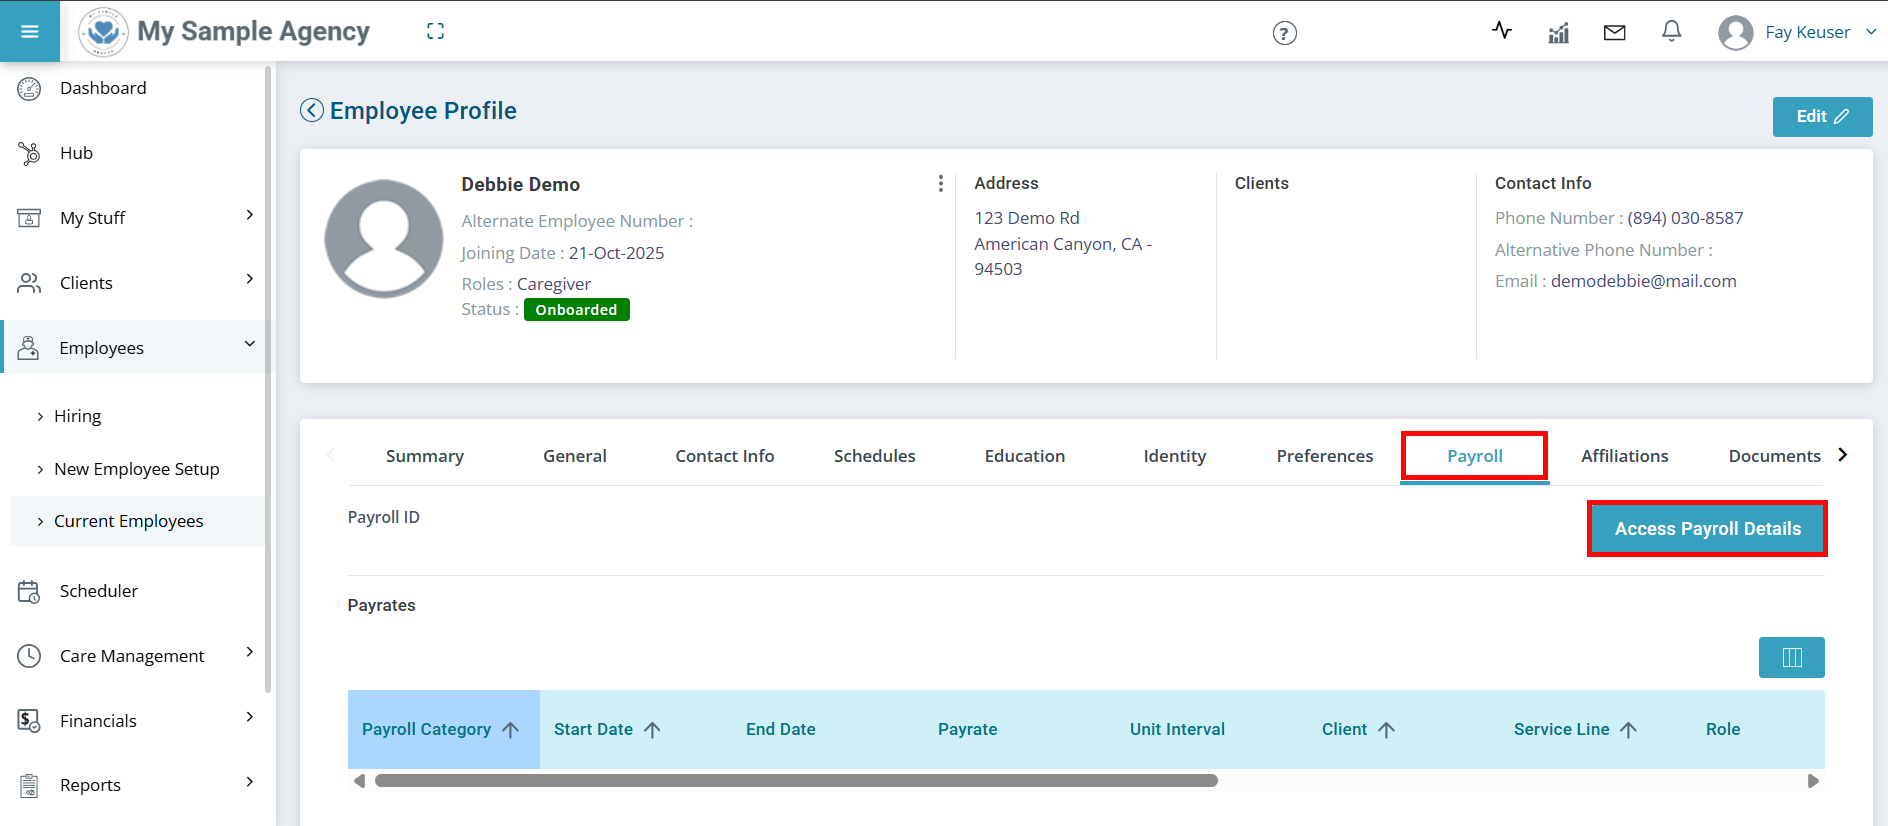The width and height of the screenshot is (1888, 826).
Task: Open the help question mark icon
Action: click(x=1284, y=33)
